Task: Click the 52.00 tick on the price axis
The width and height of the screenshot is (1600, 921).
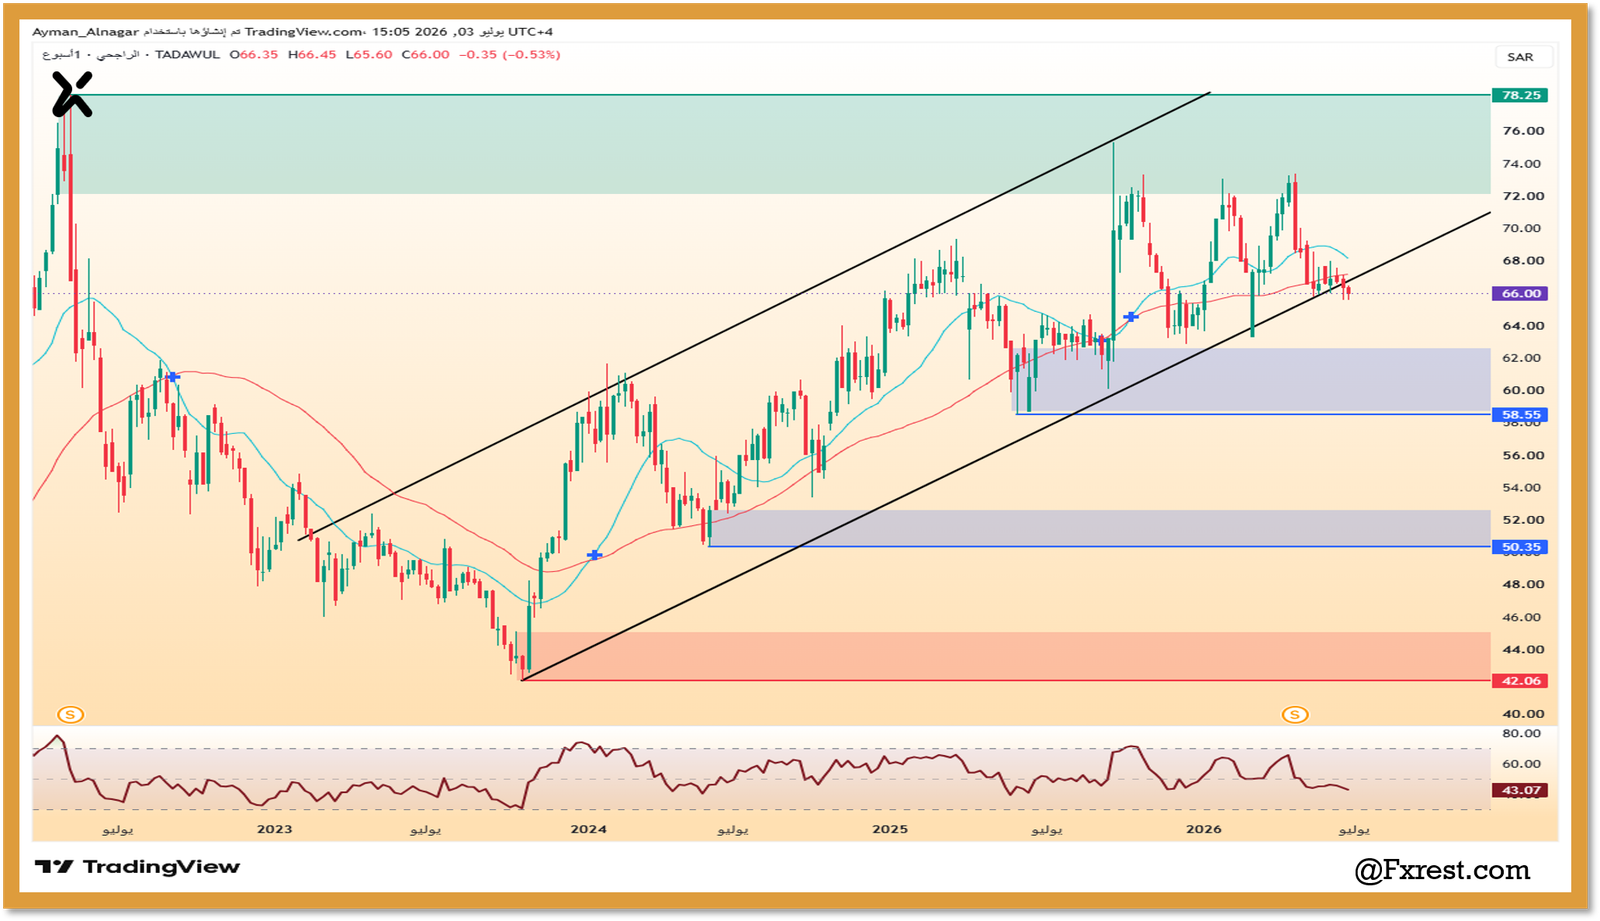Action: pos(1523,520)
